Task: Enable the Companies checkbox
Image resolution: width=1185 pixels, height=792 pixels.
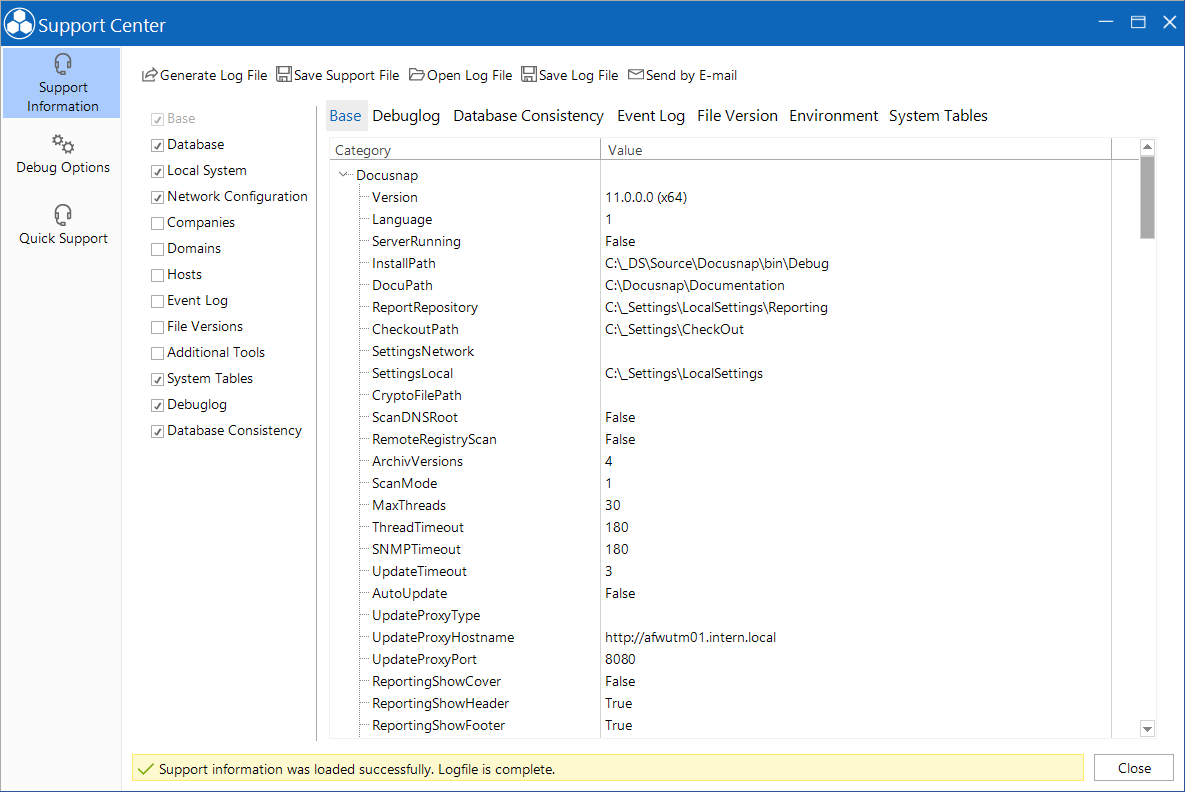Action: 157,223
